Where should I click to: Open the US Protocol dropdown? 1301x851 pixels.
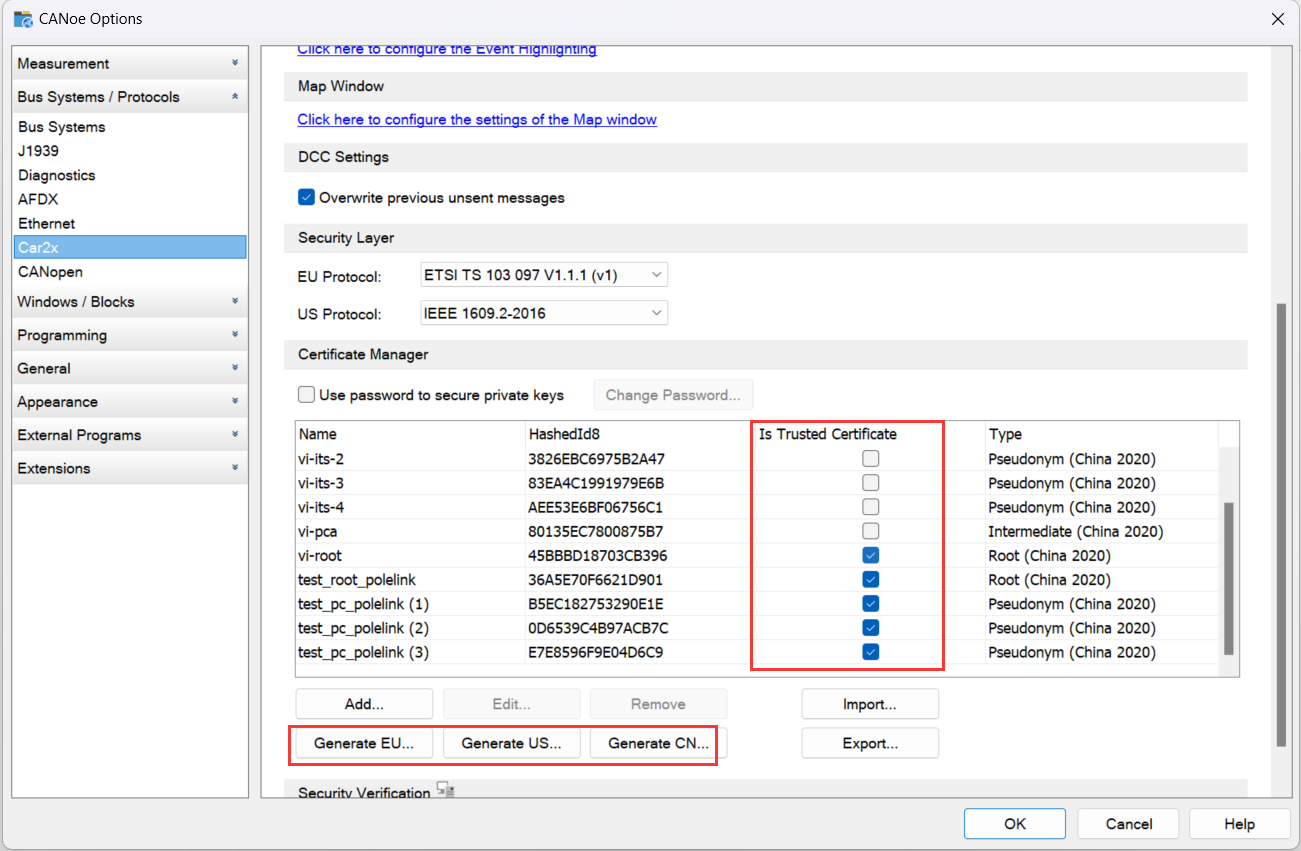coord(545,313)
